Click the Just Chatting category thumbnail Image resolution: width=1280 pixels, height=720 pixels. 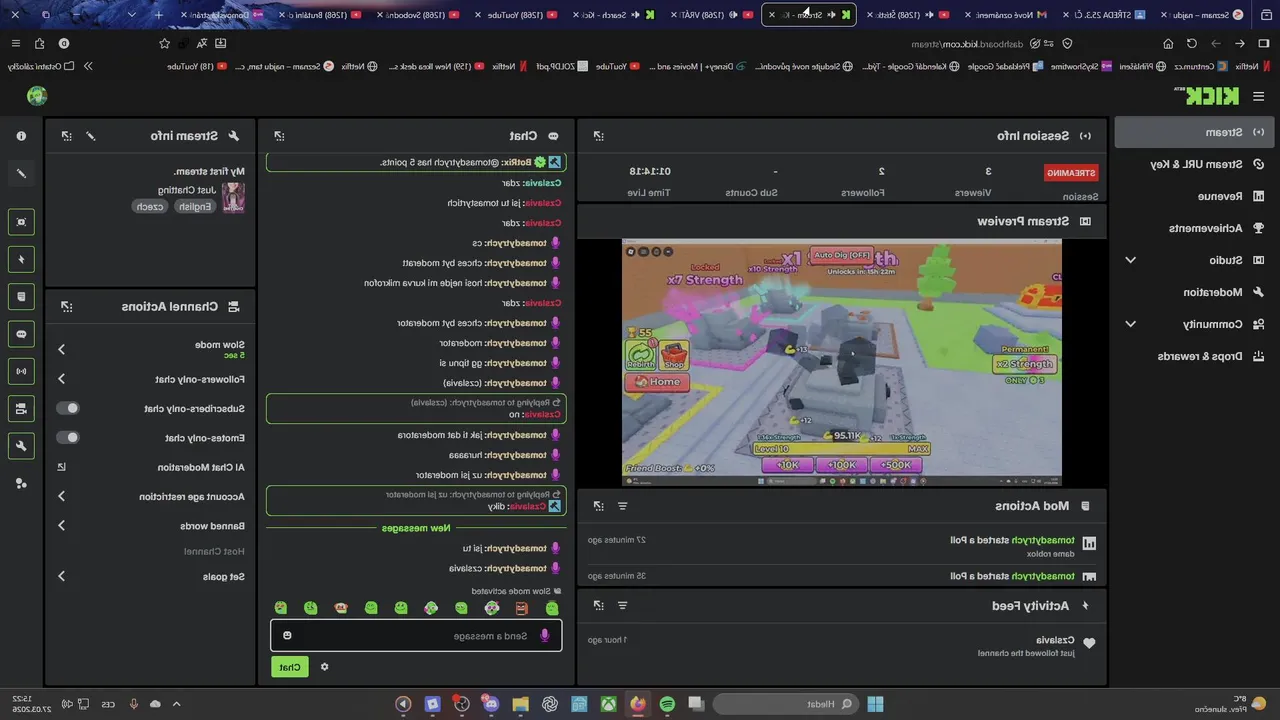tap(233, 197)
